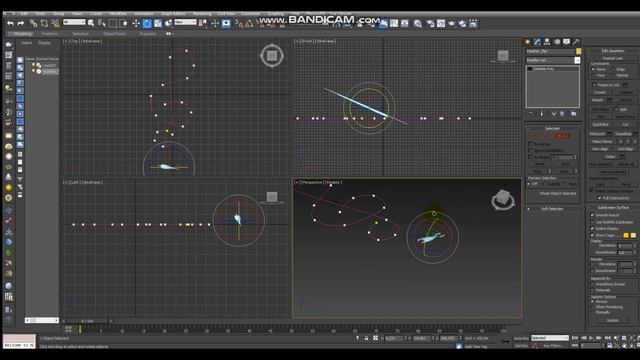Switch to the Object Paint ribbon tab

pyautogui.click(x=114, y=34)
